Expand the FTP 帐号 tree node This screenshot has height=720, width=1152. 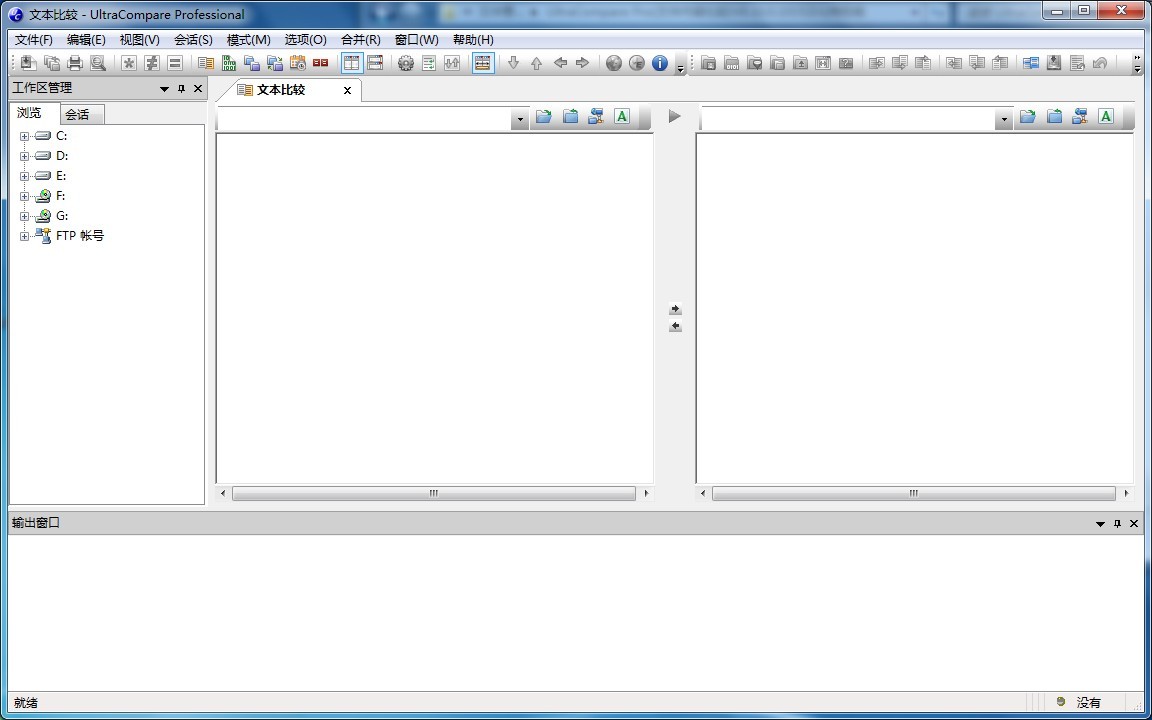tap(24, 236)
